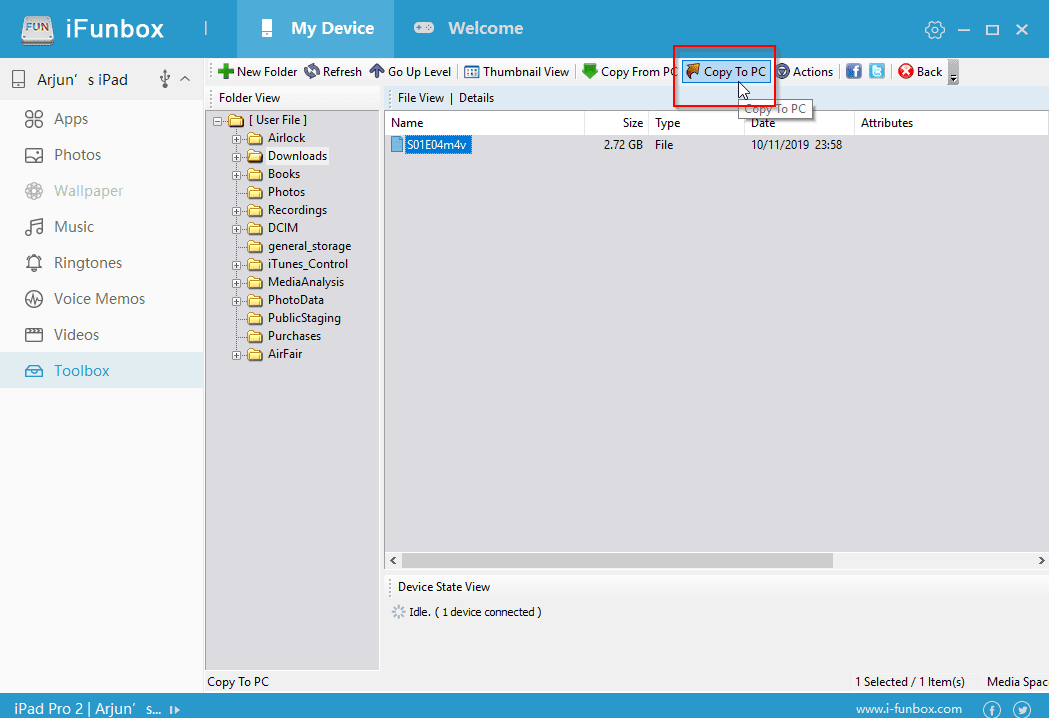Sort files by Type column
This screenshot has height=718, width=1049.
coord(696,123)
